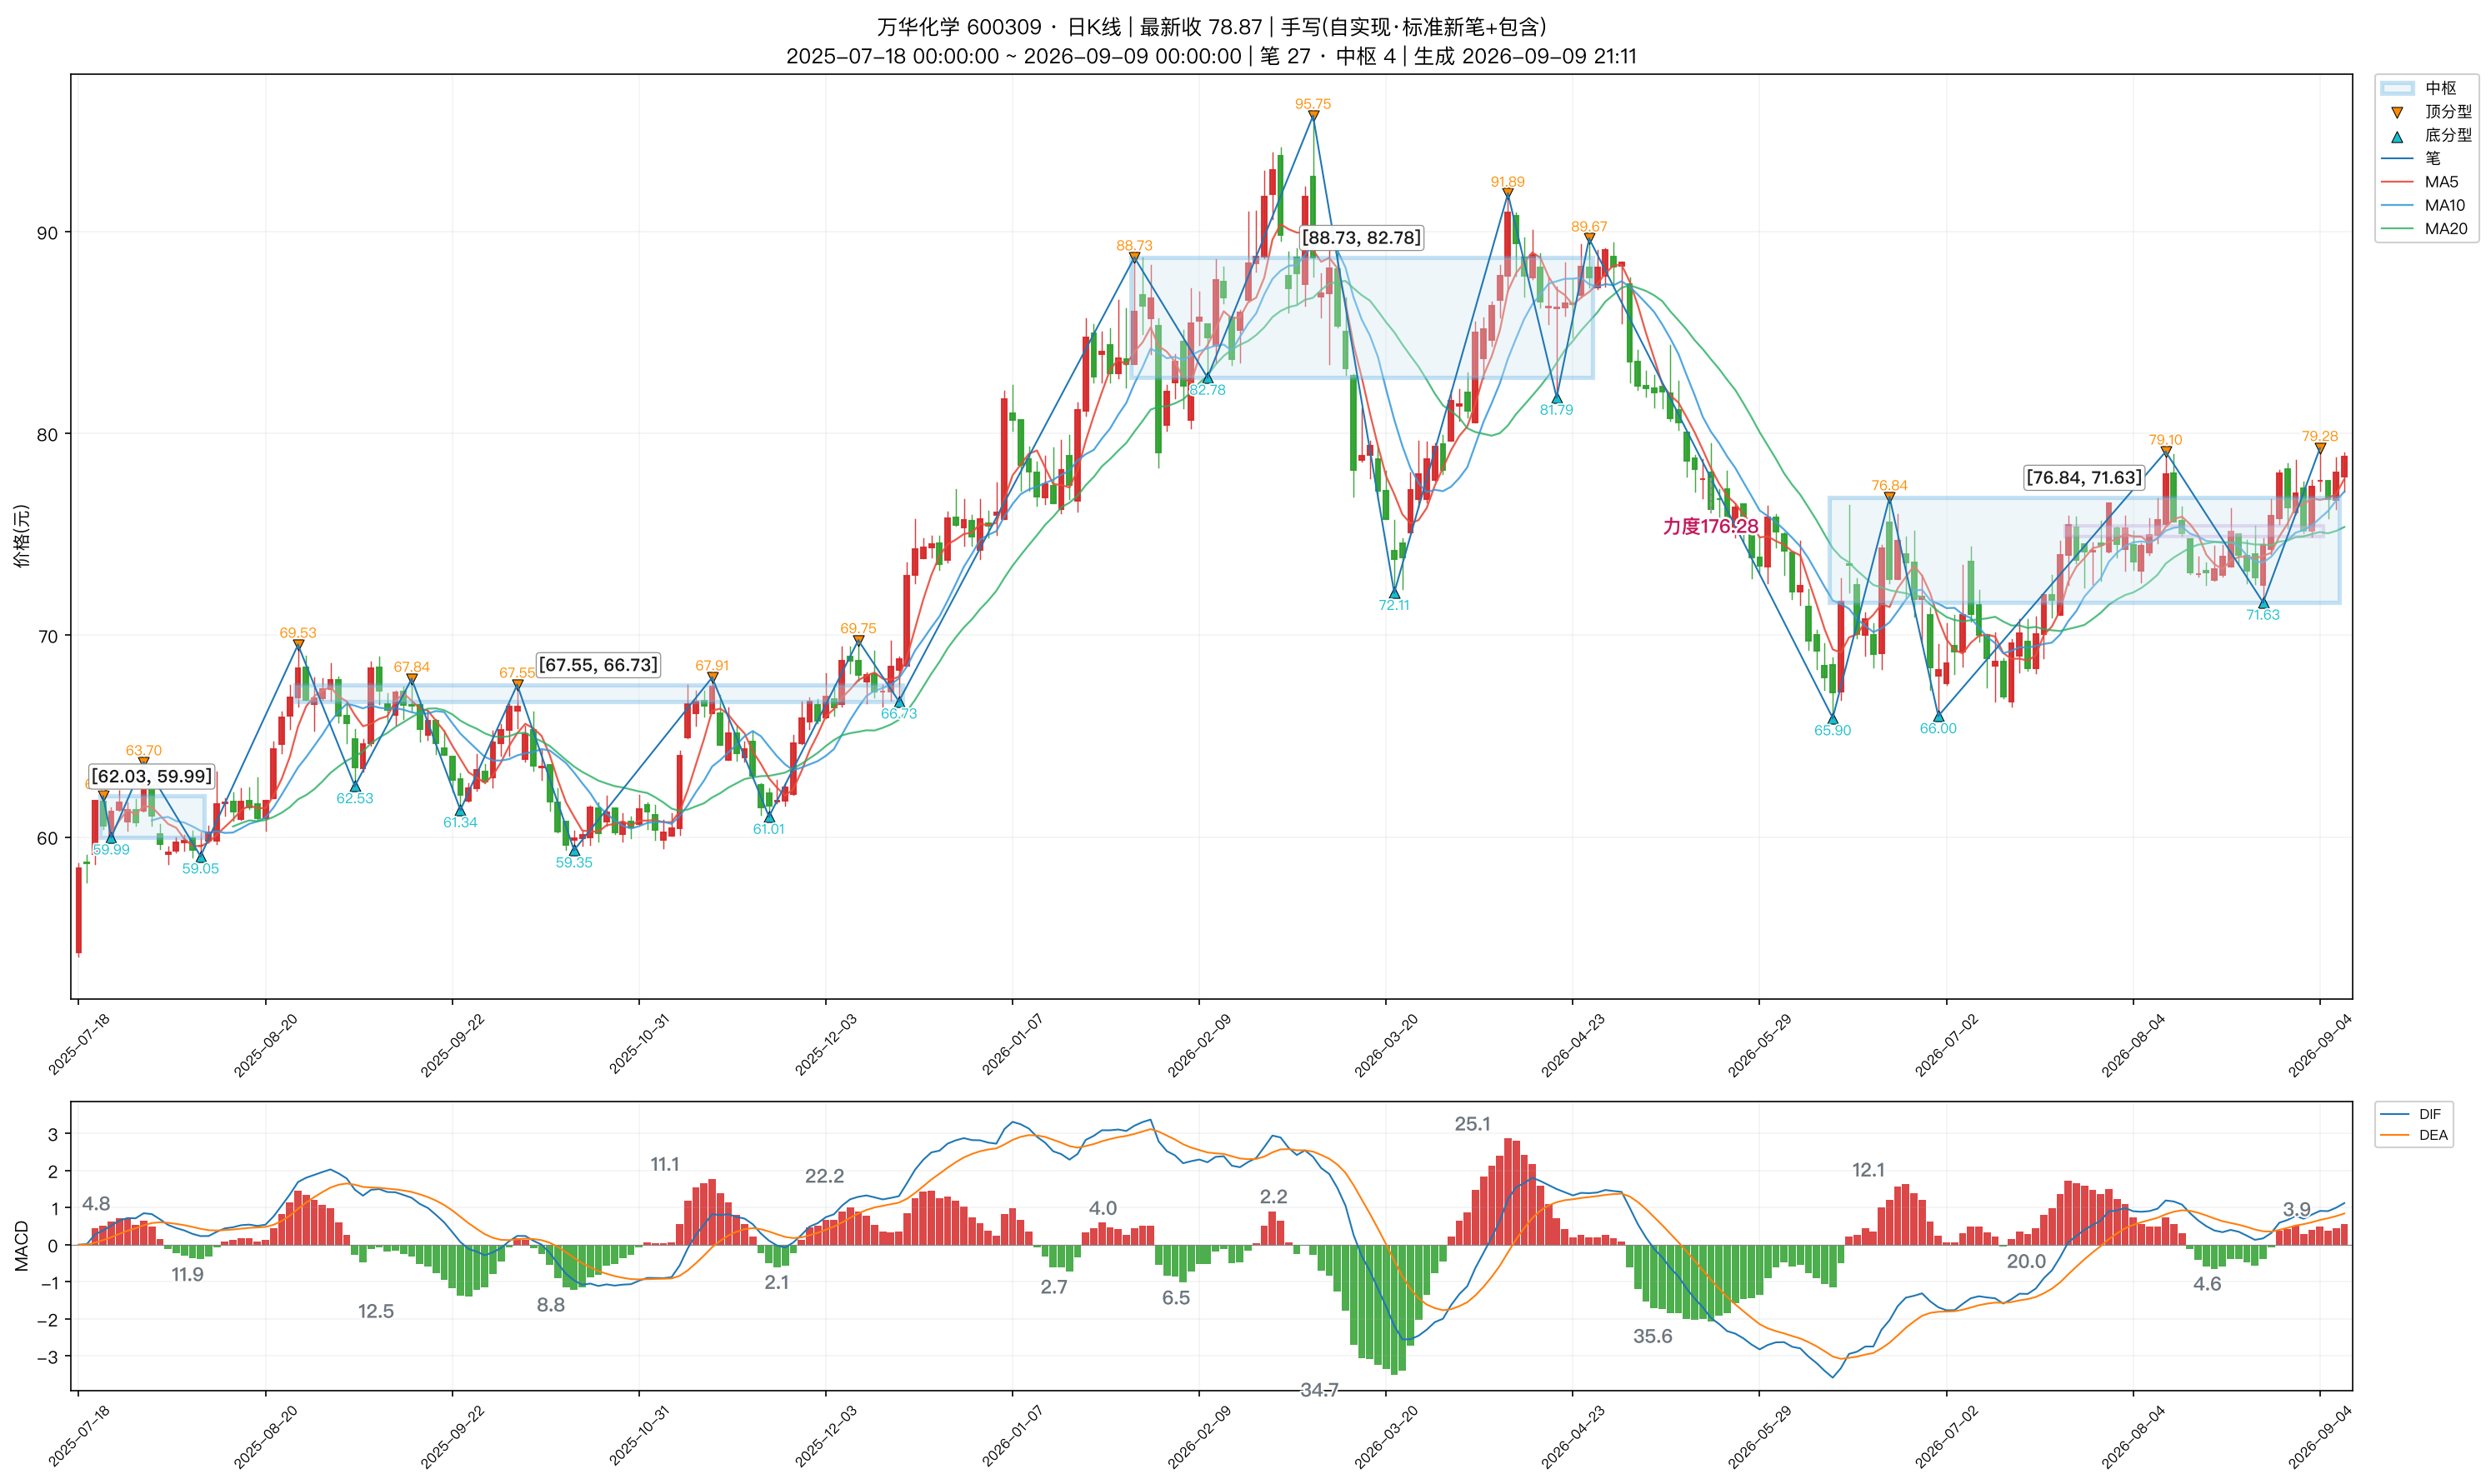Click the DIF entry in the MACD legend
The height and width of the screenshot is (1484, 2491).
tap(2411, 1113)
